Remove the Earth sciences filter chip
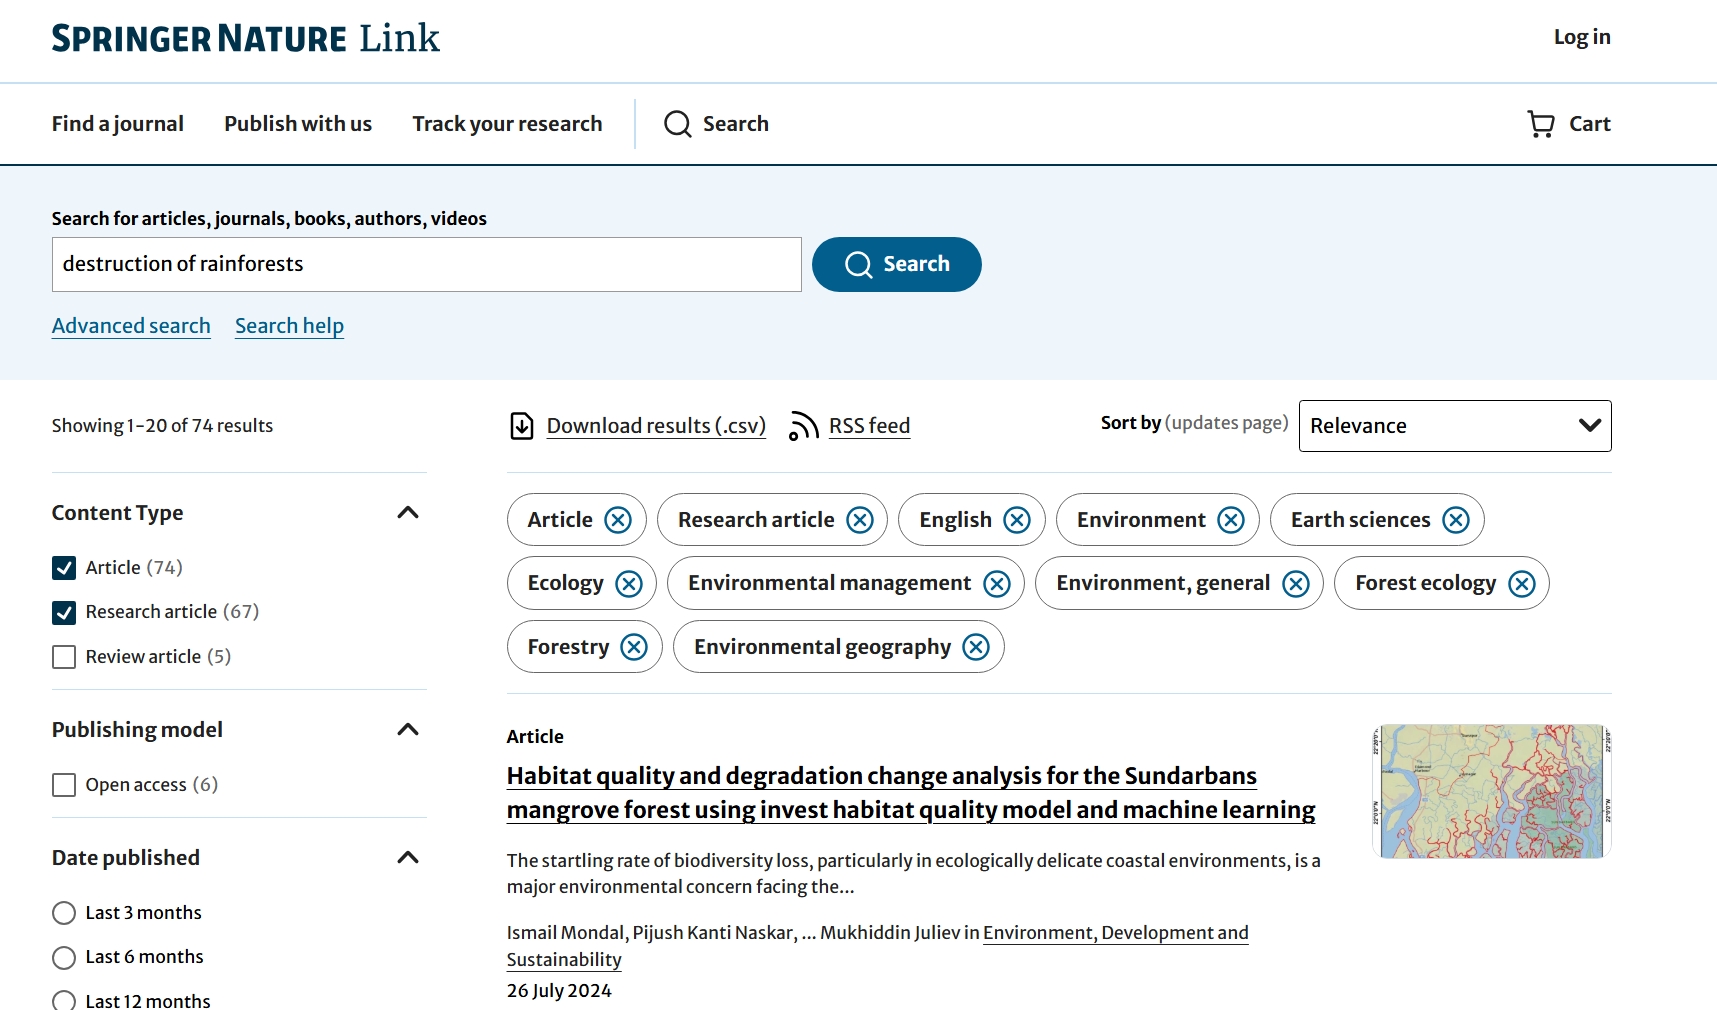Viewport: 1717px width, 1010px height. pos(1455,520)
